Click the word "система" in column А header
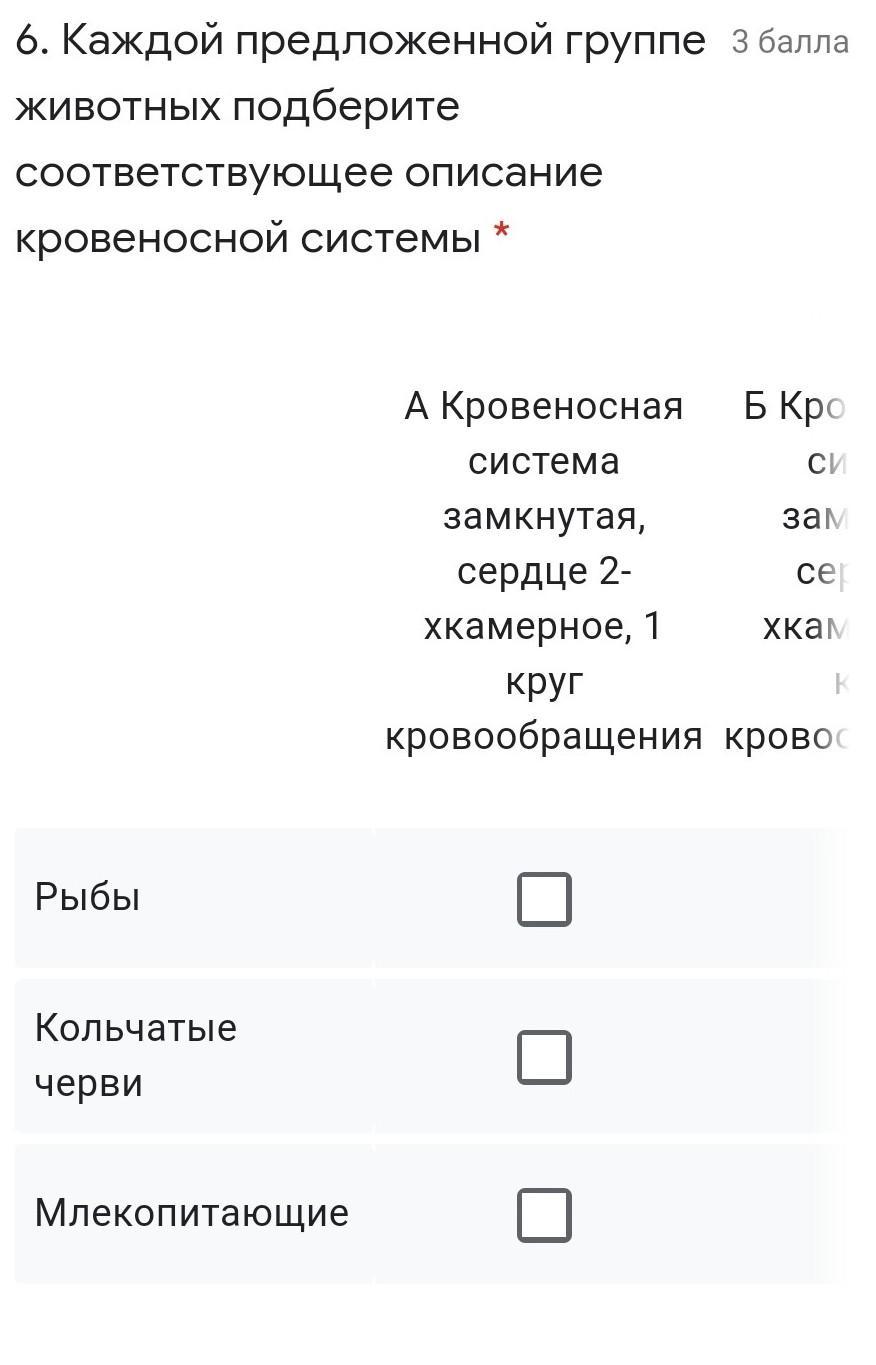Image resolution: width=876 pixels, height=1365 pixels. tap(544, 461)
